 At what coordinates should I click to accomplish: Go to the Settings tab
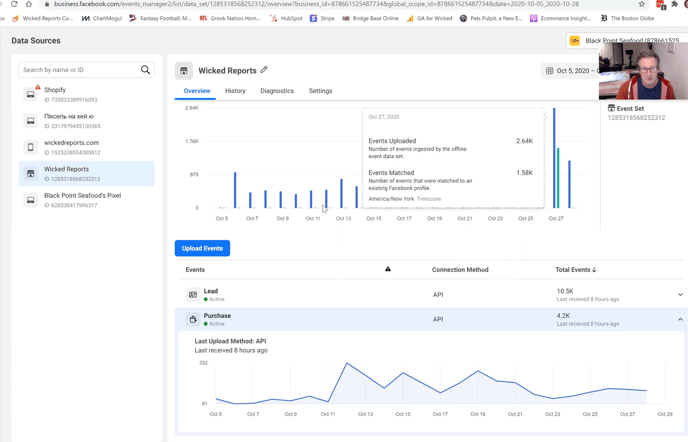click(x=320, y=91)
